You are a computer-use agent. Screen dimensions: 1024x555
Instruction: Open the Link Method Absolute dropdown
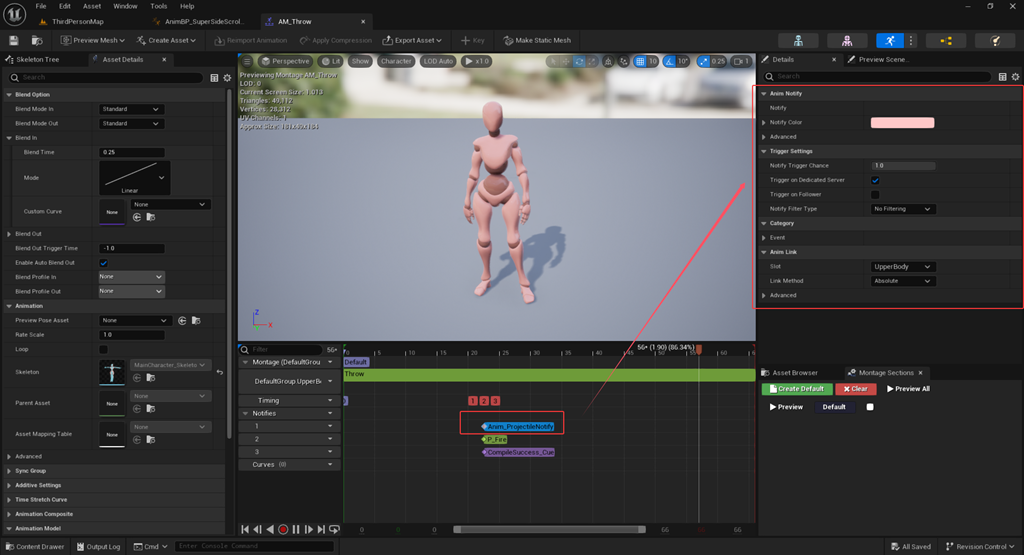(x=903, y=281)
